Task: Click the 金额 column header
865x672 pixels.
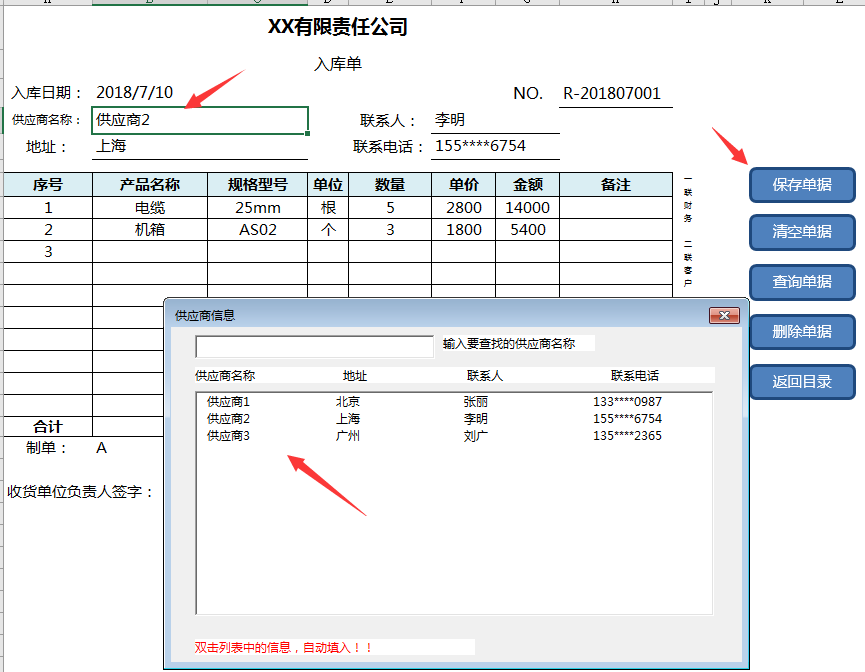Action: [528, 185]
